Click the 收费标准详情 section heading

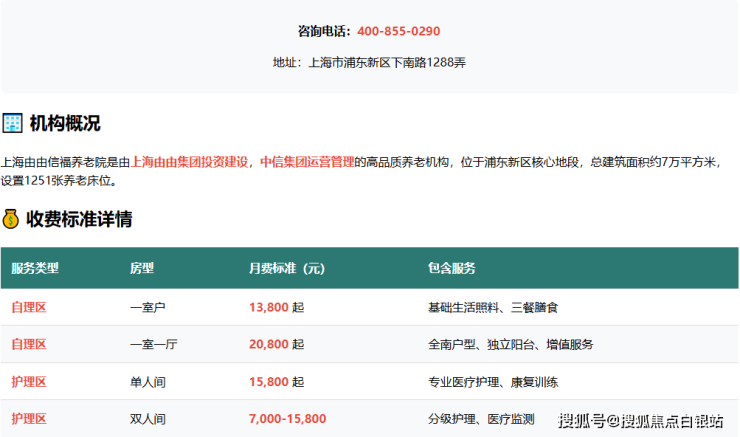point(80,219)
